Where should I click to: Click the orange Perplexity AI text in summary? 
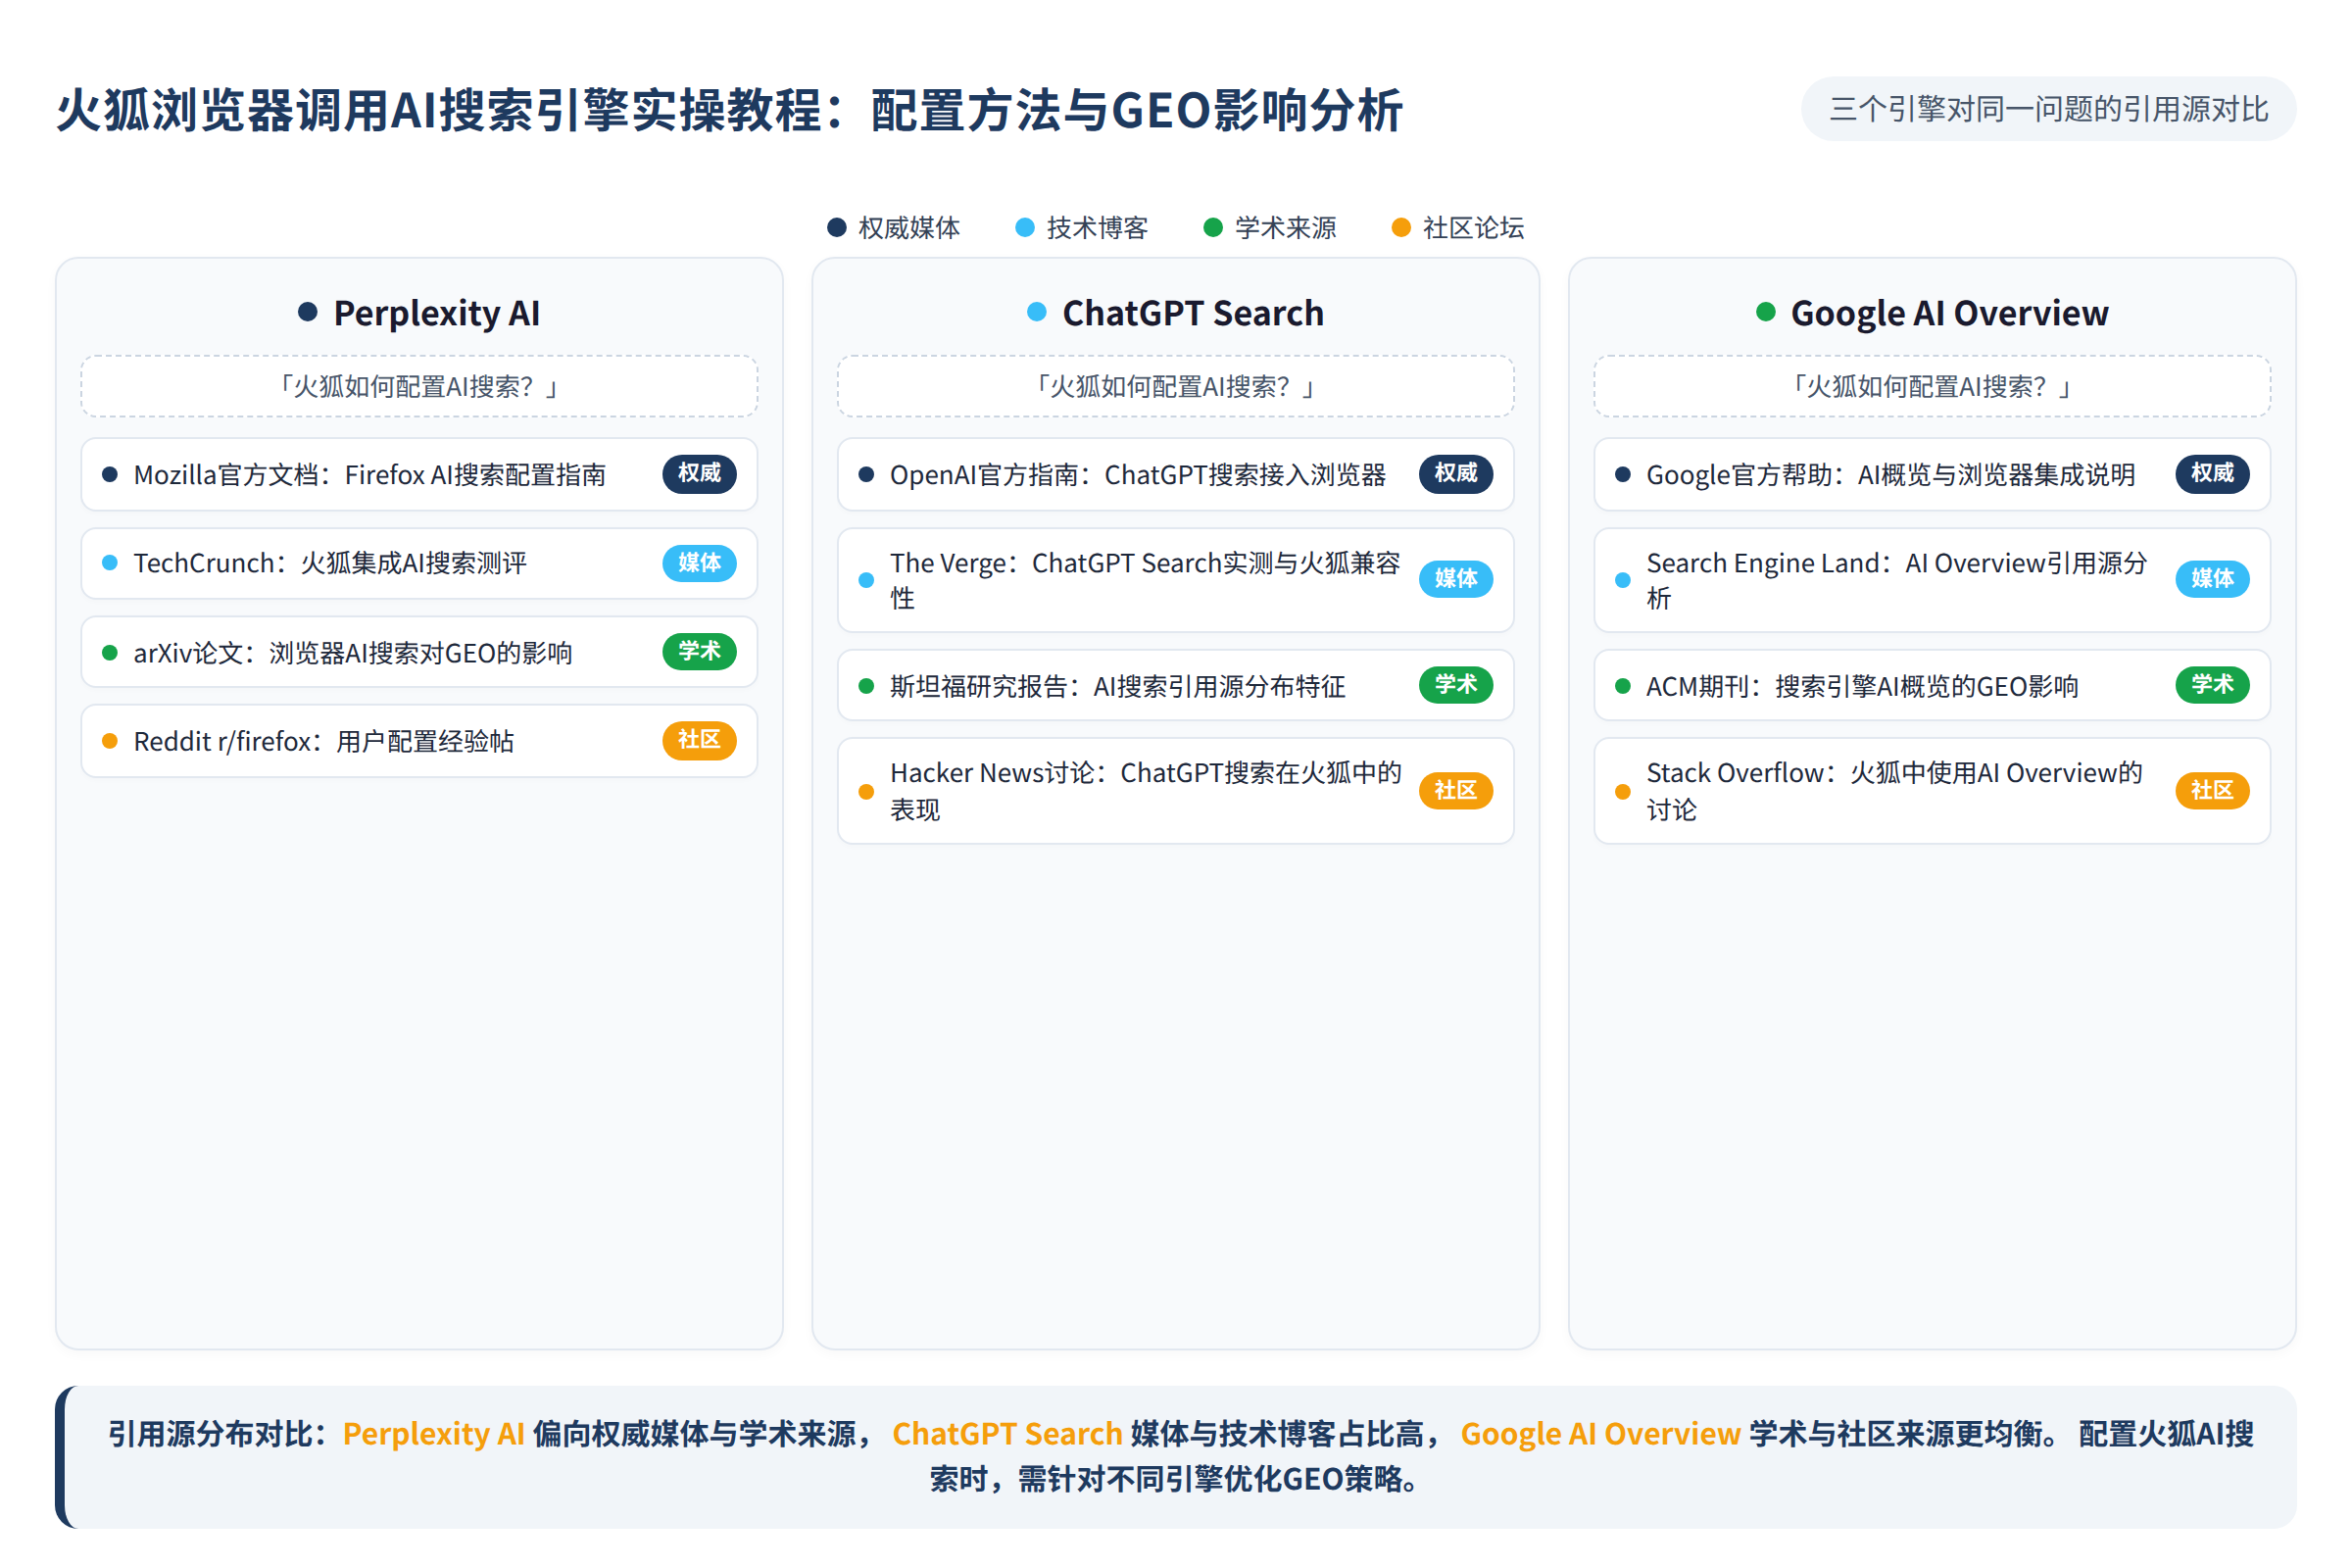tap(433, 1434)
